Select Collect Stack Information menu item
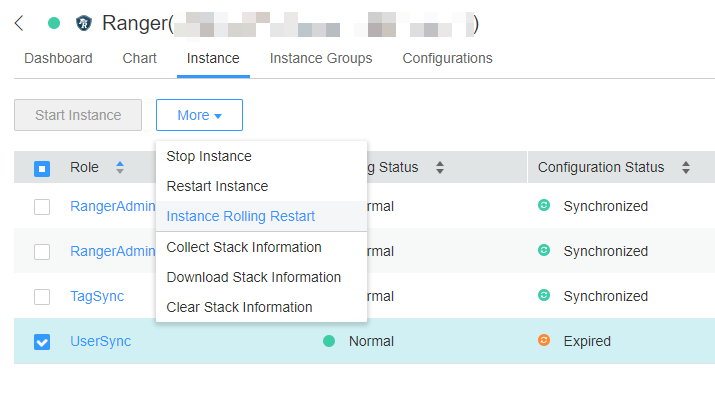This screenshot has height=400, width=715. pyautogui.click(x=261, y=247)
